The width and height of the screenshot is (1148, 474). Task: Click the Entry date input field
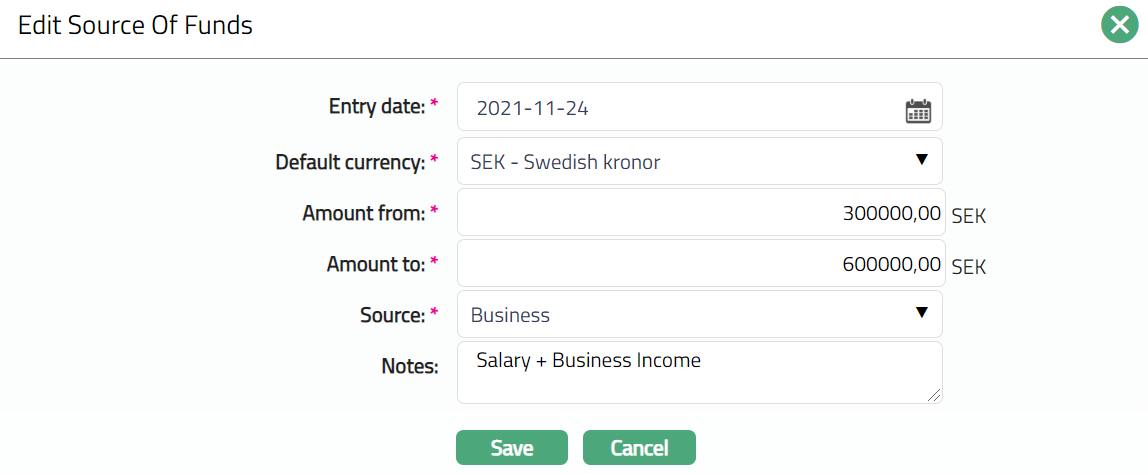coord(680,108)
